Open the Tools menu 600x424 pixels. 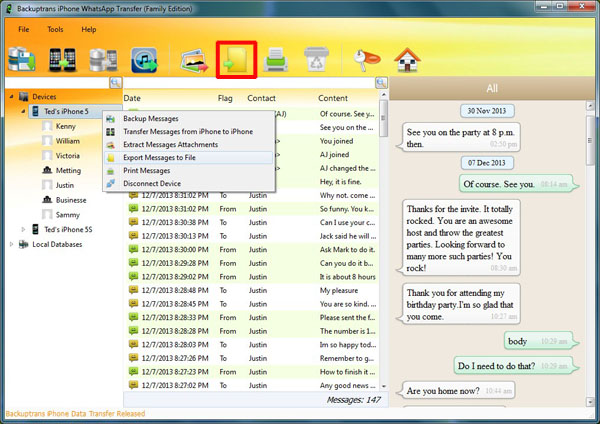(x=55, y=29)
